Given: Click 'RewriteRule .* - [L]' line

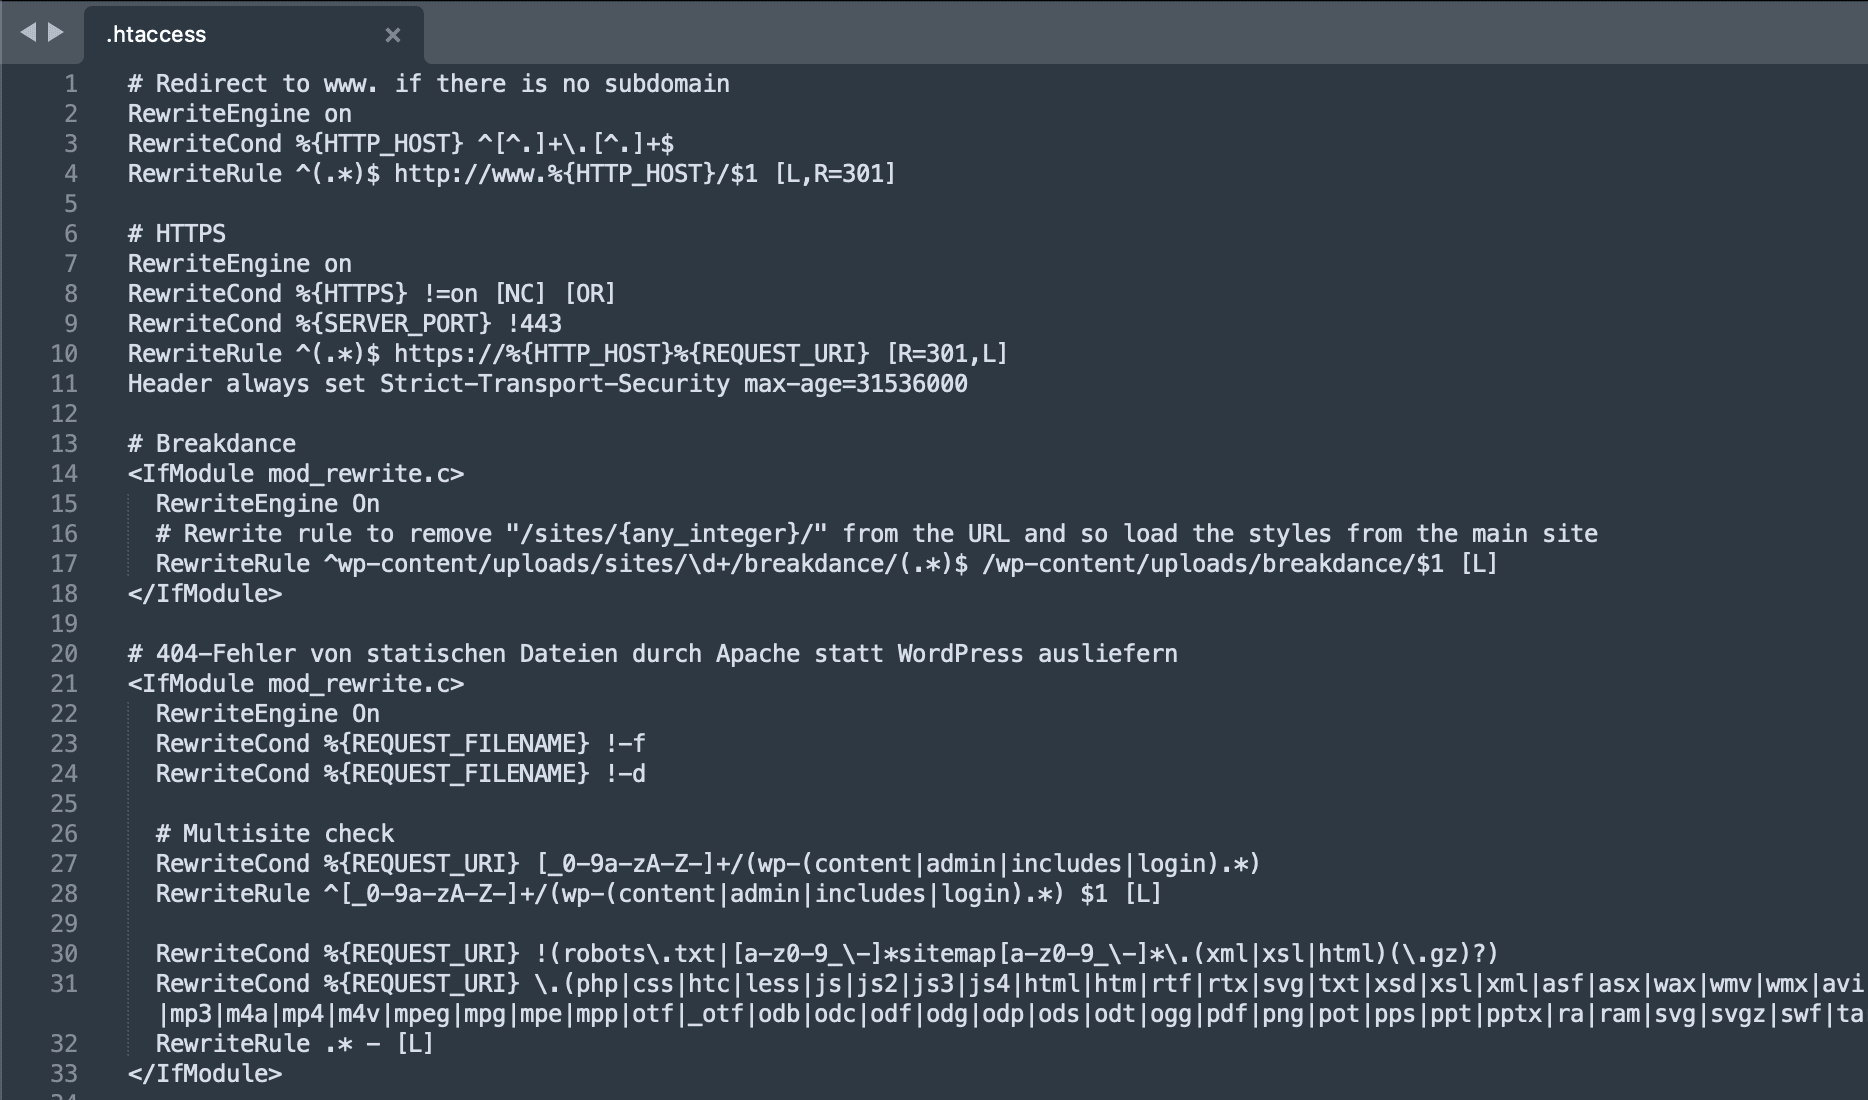Looking at the screenshot, I should pyautogui.click(x=295, y=1044).
